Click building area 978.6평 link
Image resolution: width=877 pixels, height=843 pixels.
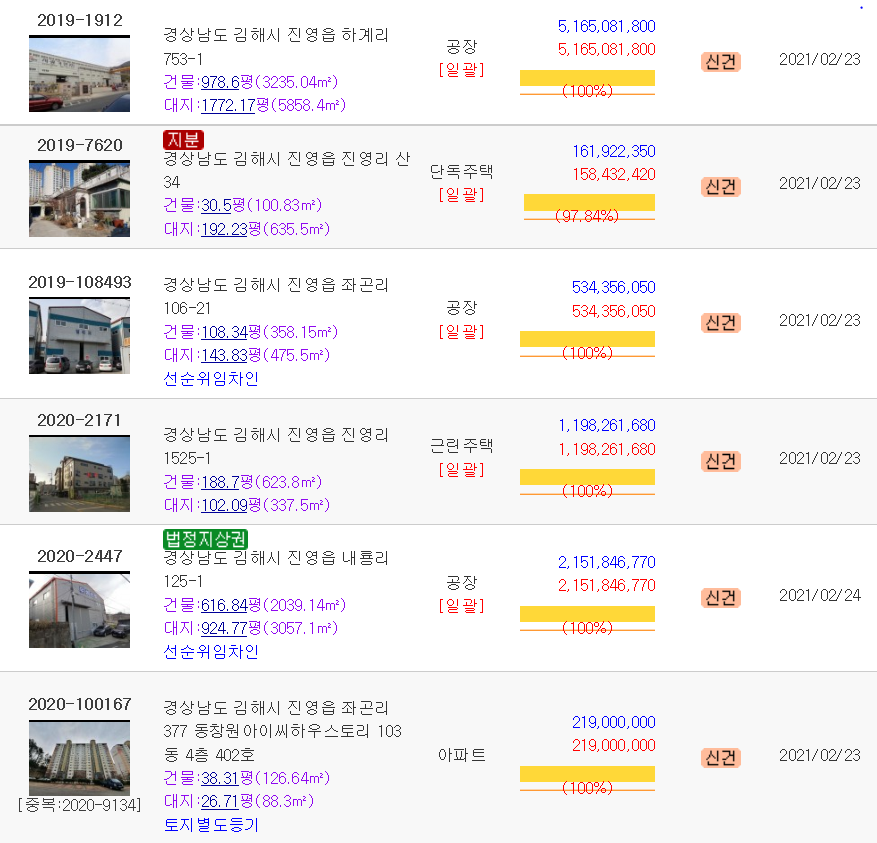point(227,82)
